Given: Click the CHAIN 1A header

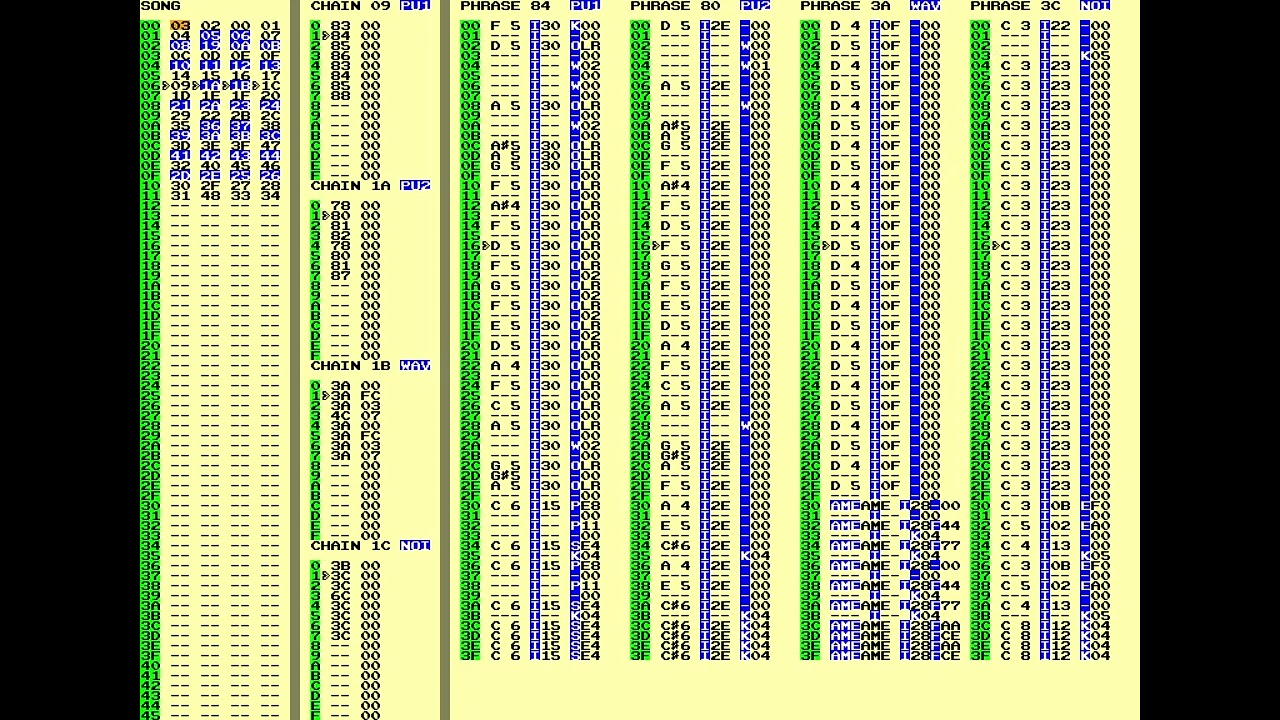Looking at the screenshot, I should 350,186.
